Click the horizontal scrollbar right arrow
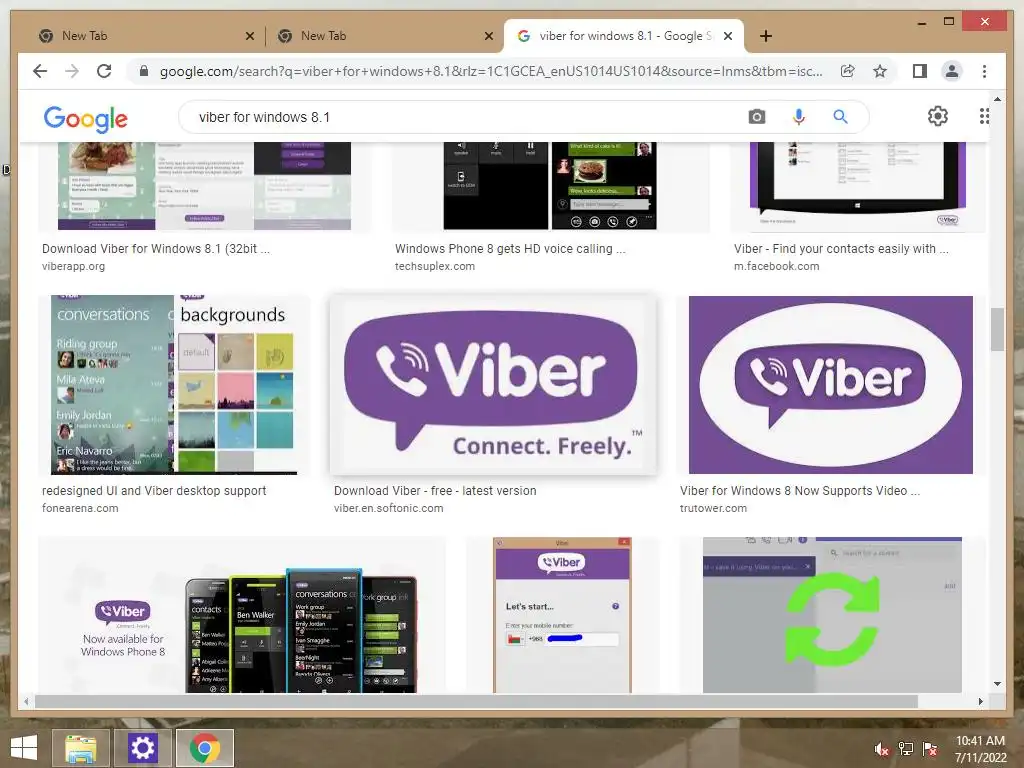The image size is (1024, 768). point(980,701)
